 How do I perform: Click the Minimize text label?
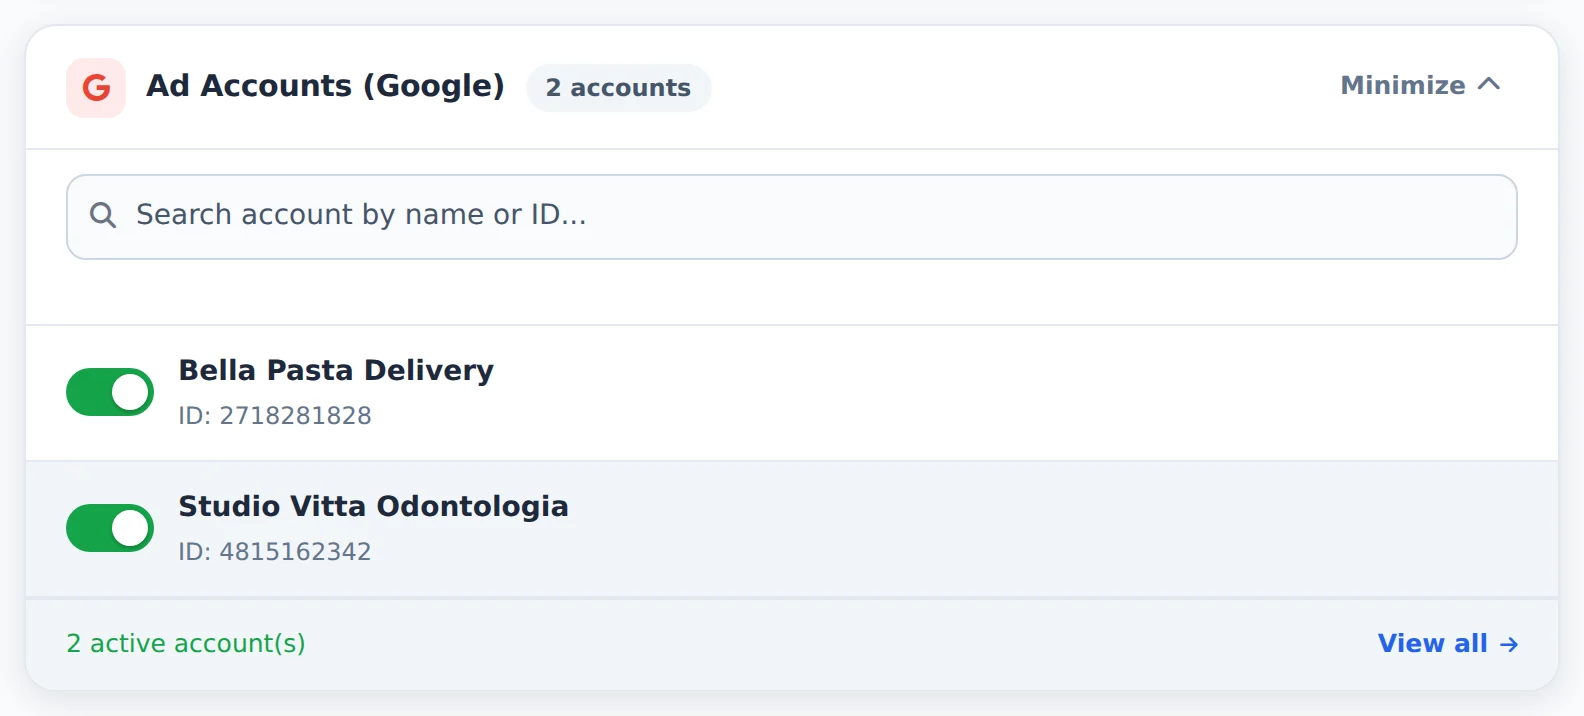click(1403, 85)
